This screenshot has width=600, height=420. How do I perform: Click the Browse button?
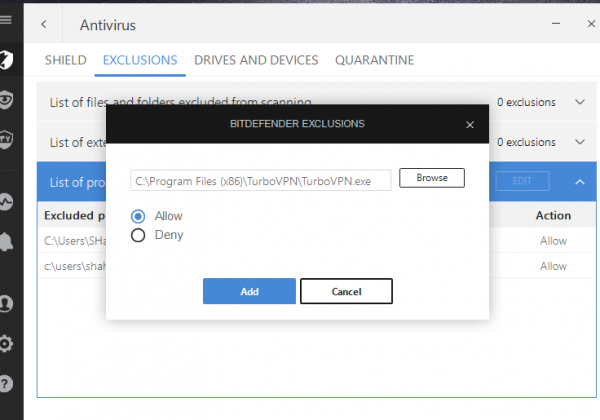(432, 178)
